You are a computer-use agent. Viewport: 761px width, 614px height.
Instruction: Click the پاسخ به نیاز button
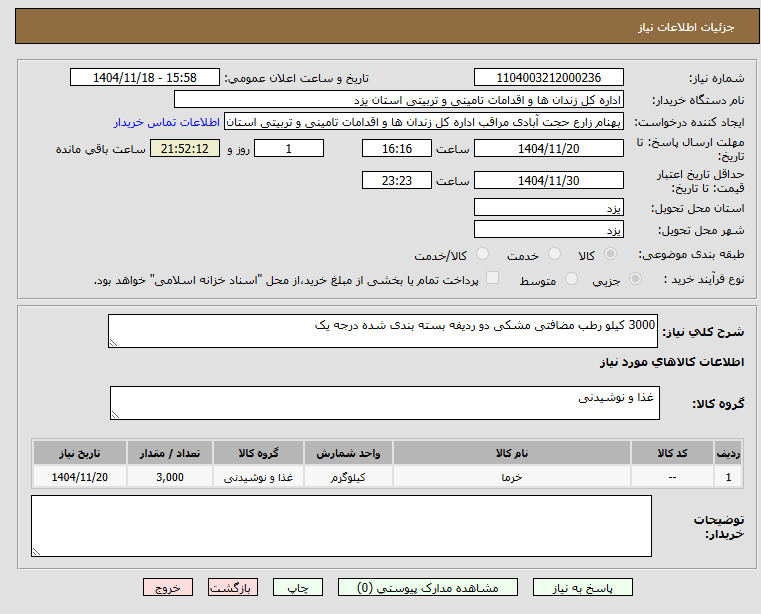[x=582, y=587]
